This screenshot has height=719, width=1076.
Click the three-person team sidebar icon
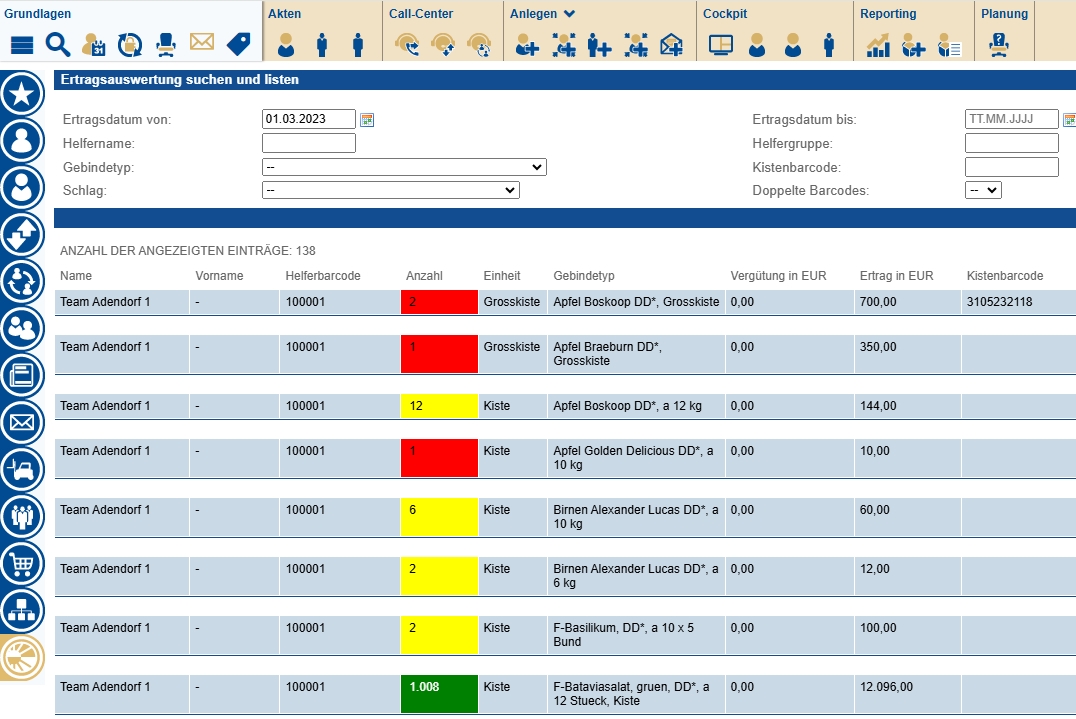(22, 516)
